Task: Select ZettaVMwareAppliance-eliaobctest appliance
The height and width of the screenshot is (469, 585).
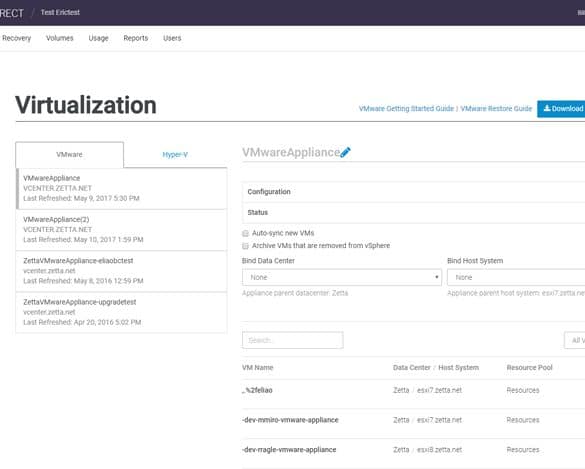Action: [x=122, y=271]
